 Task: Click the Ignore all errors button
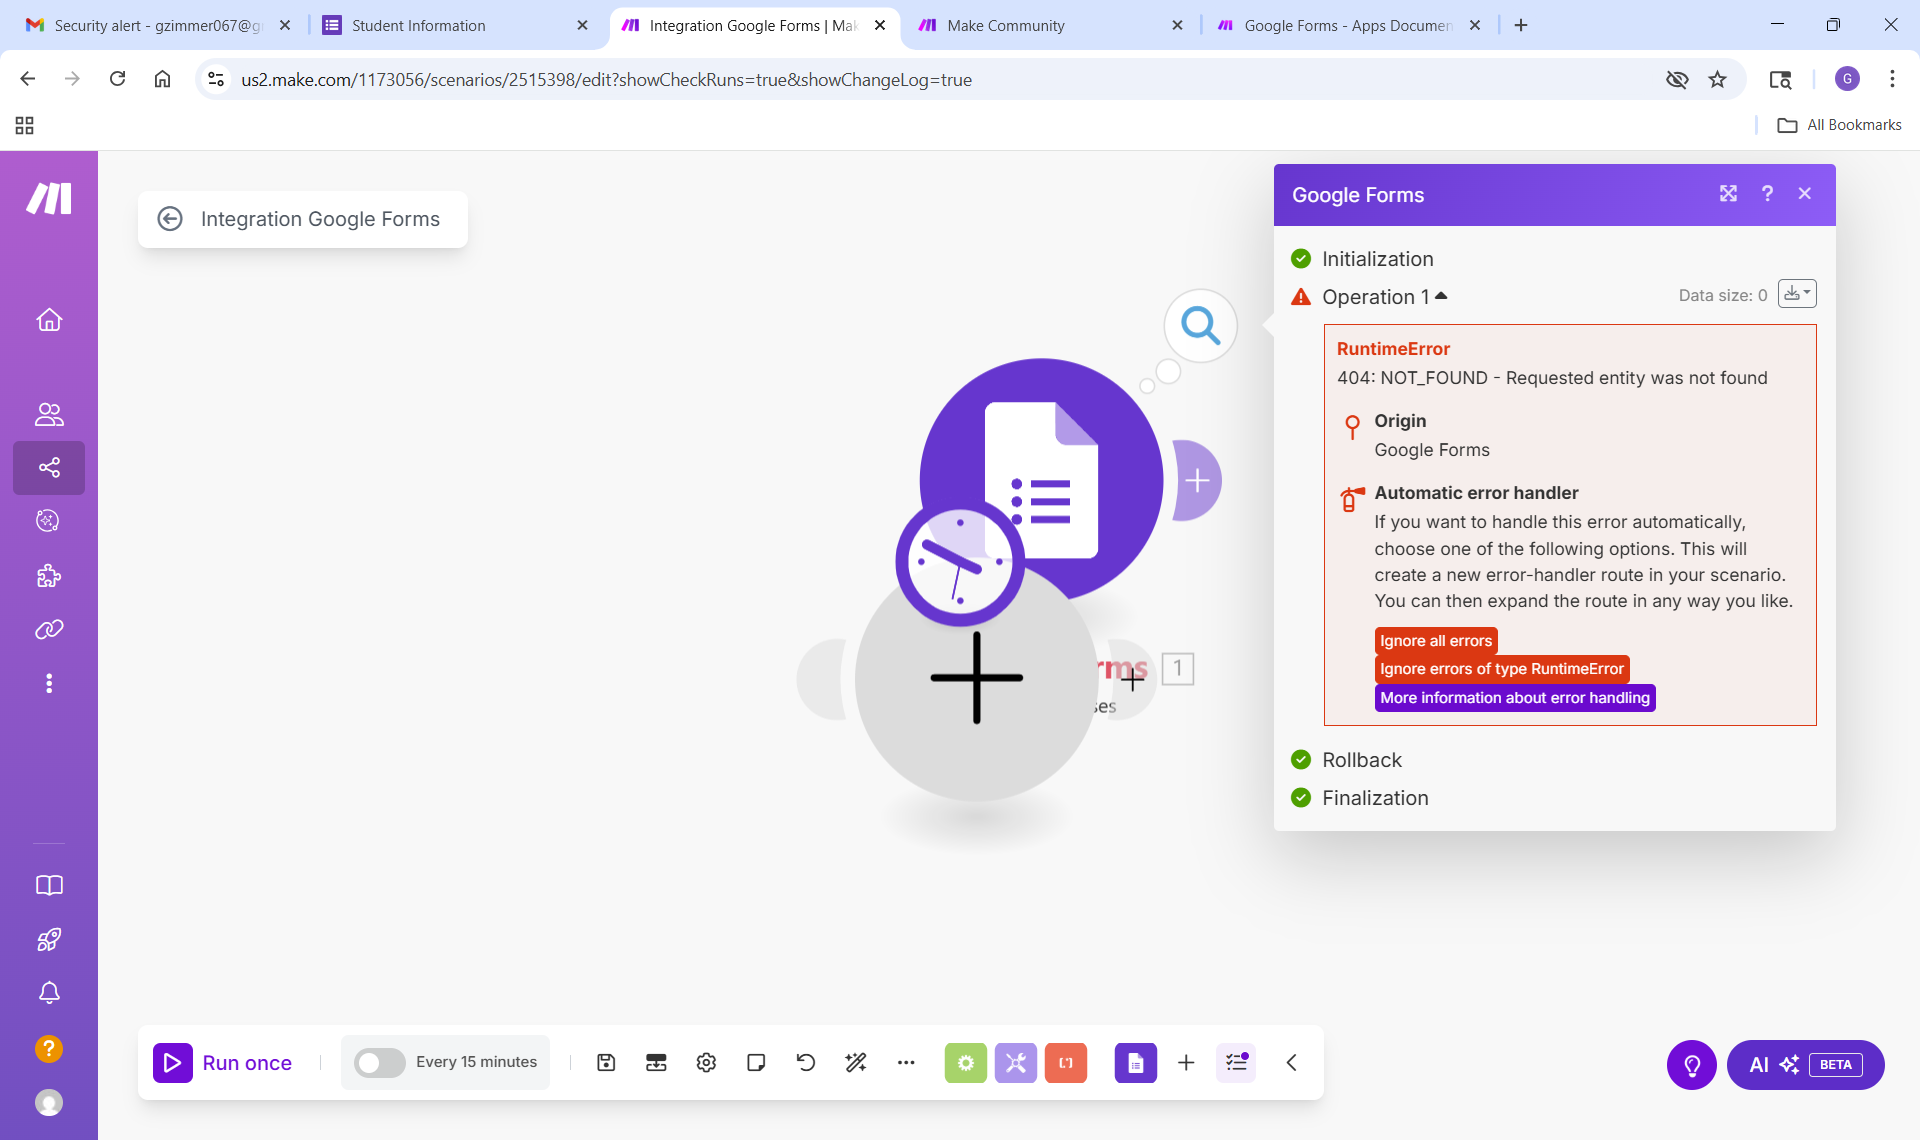(1436, 641)
